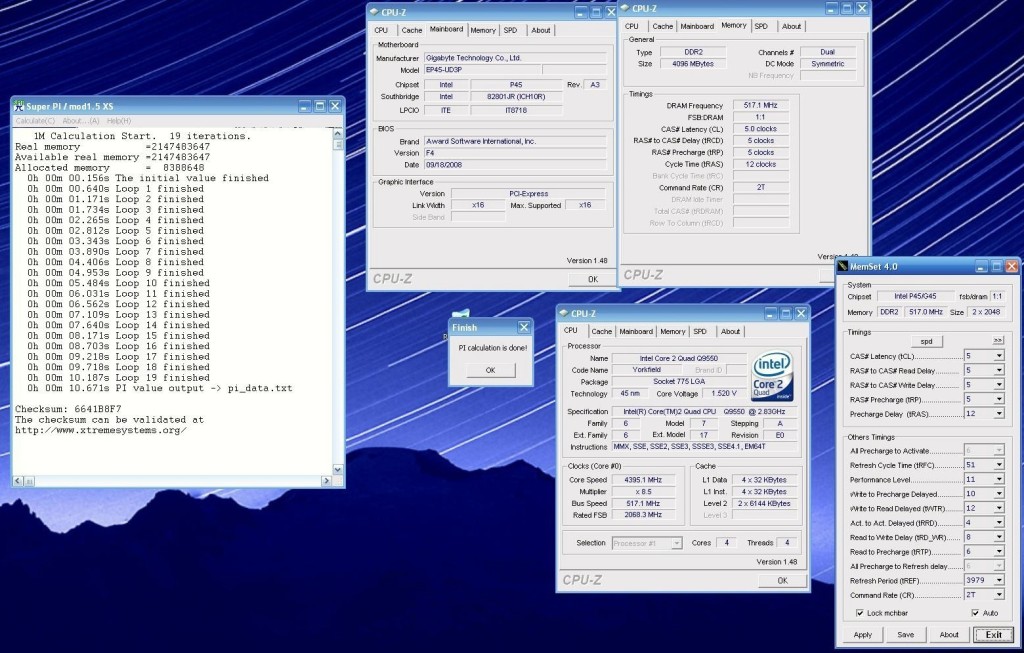Click the MemSet 4.0 title bar icon
The height and width of the screenshot is (653, 1024).
point(842,266)
